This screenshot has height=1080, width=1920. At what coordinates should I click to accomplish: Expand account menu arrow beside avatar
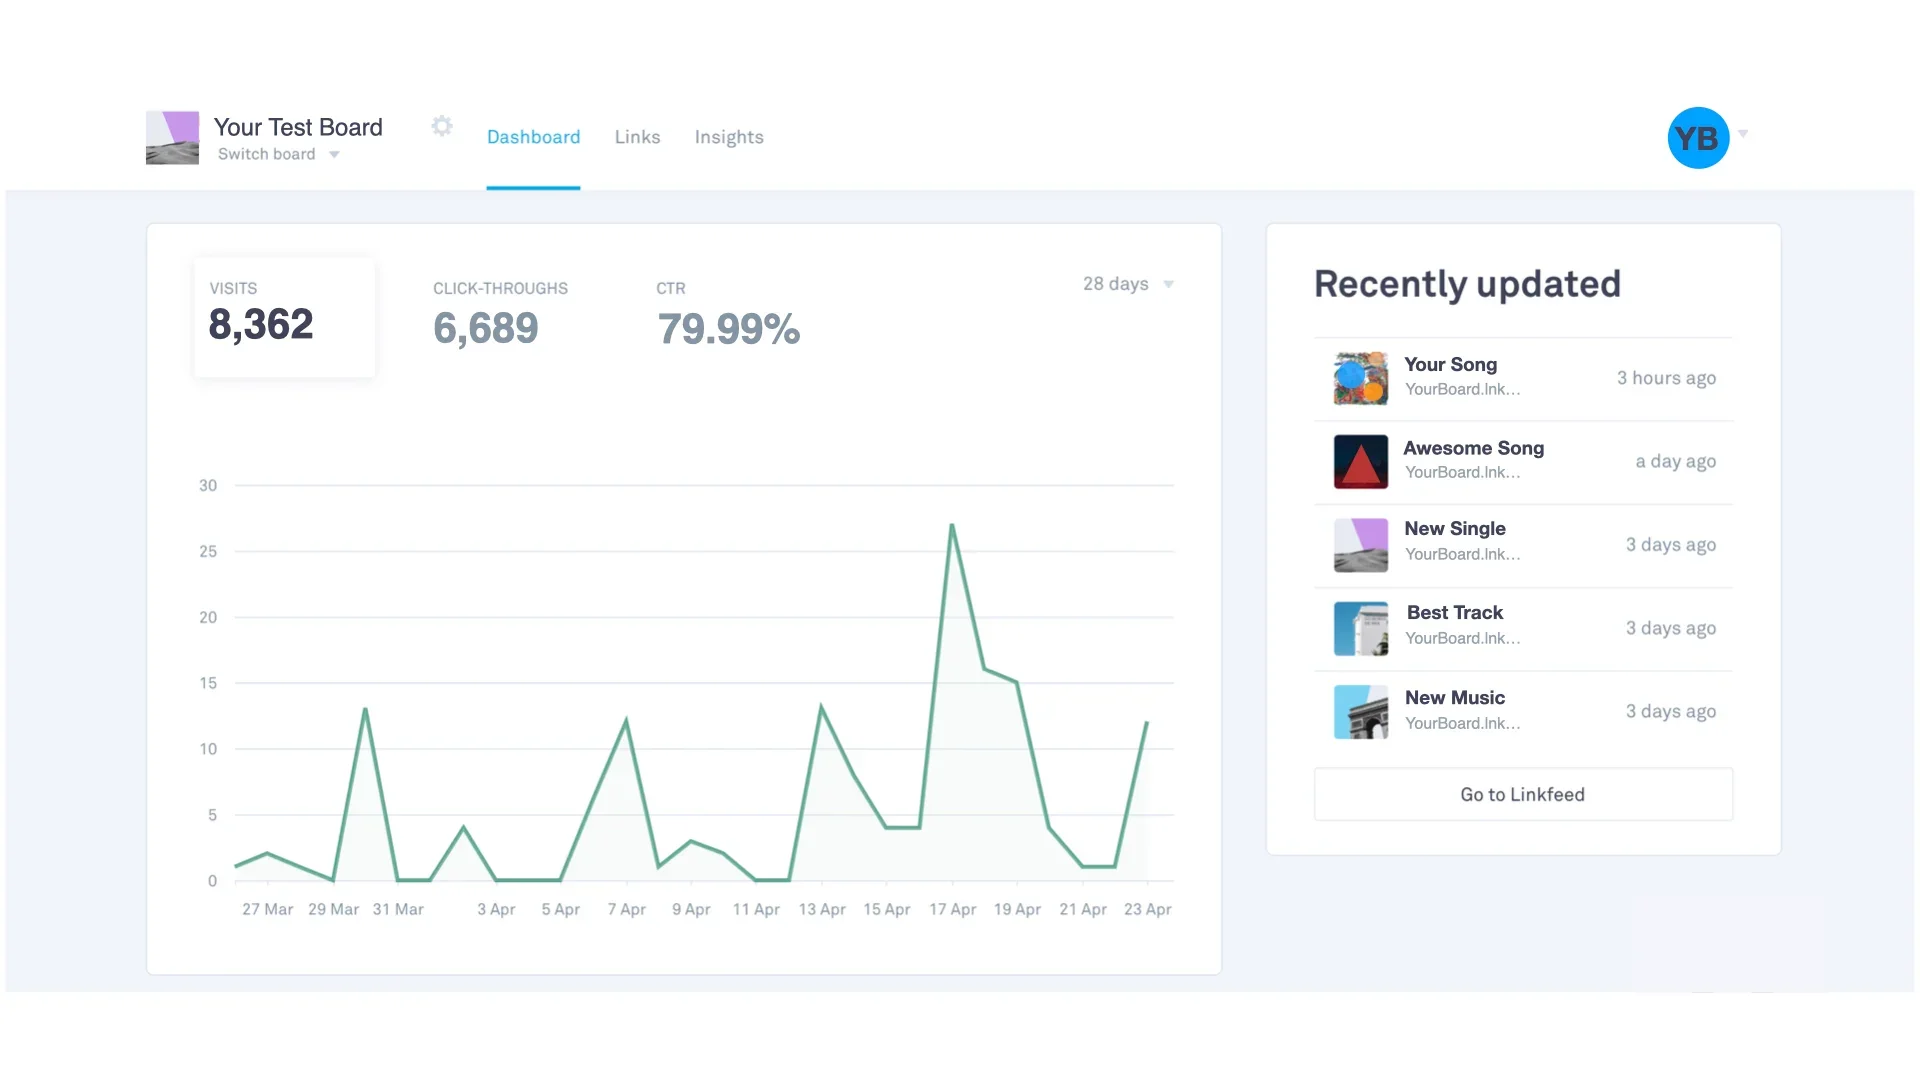click(1743, 134)
